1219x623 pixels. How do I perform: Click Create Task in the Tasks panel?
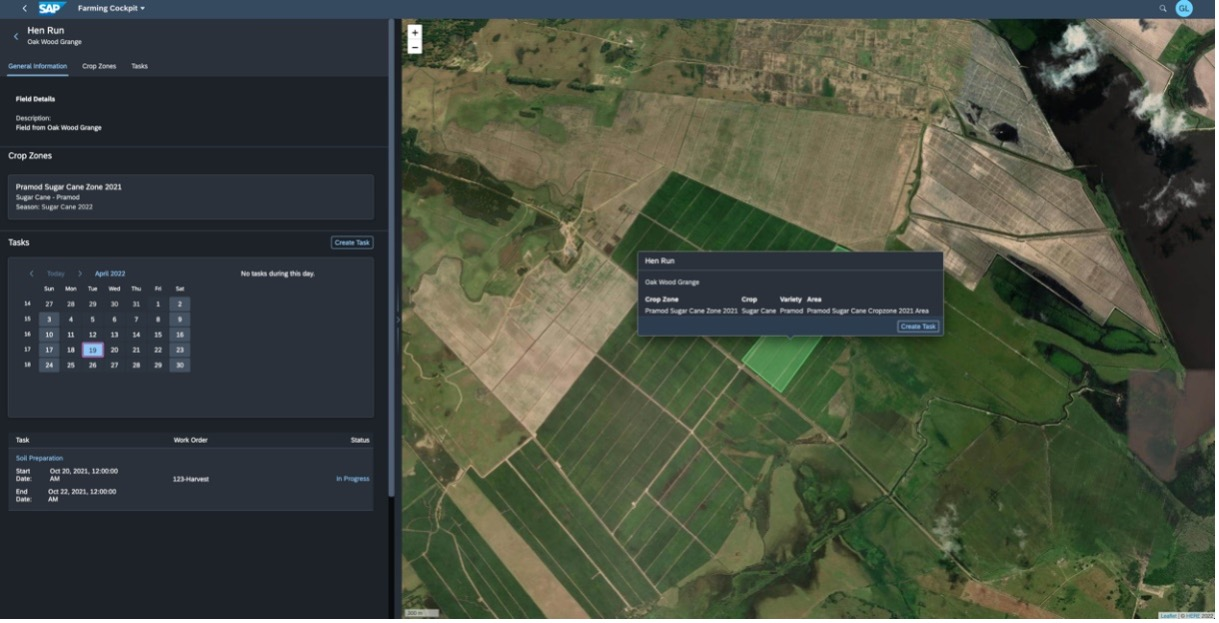pyautogui.click(x=352, y=242)
